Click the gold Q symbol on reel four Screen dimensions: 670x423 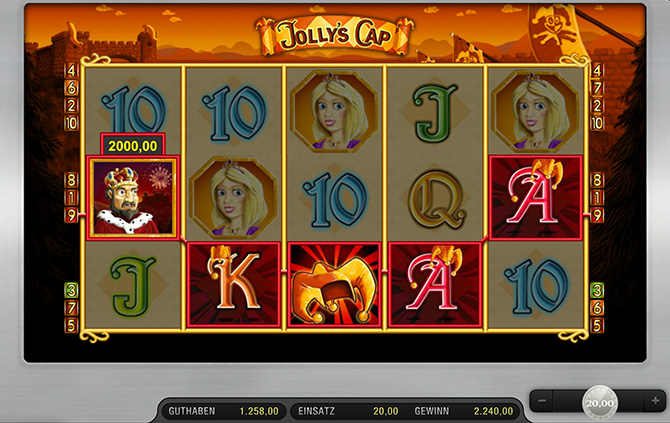pyautogui.click(x=436, y=199)
